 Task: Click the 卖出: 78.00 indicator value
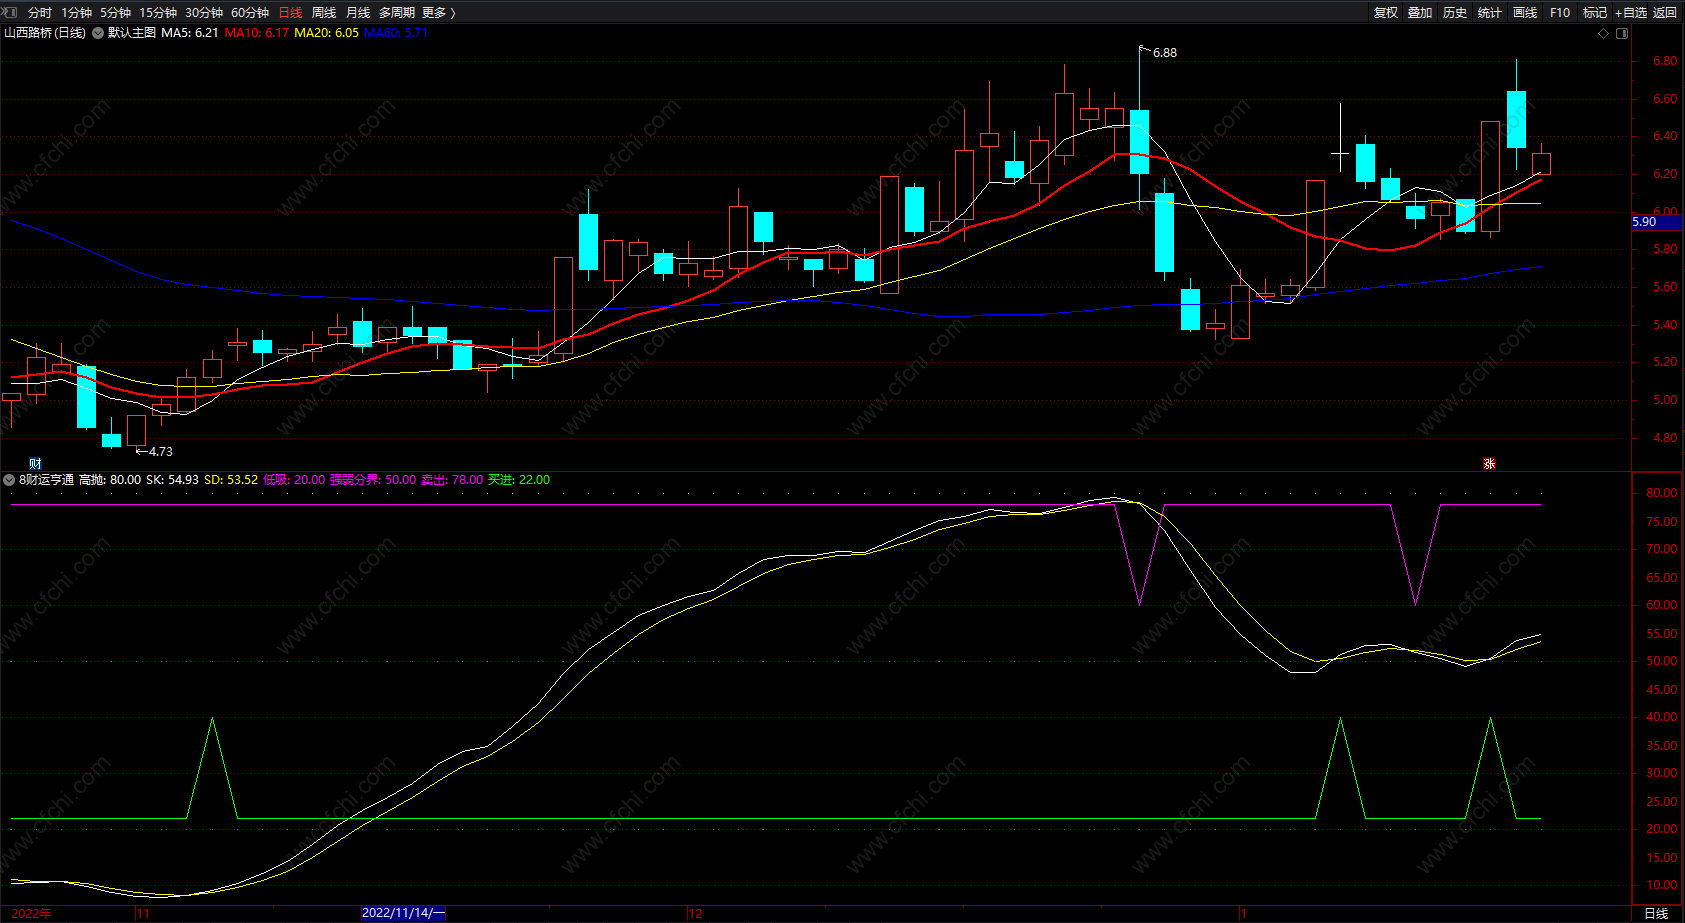[x=452, y=480]
